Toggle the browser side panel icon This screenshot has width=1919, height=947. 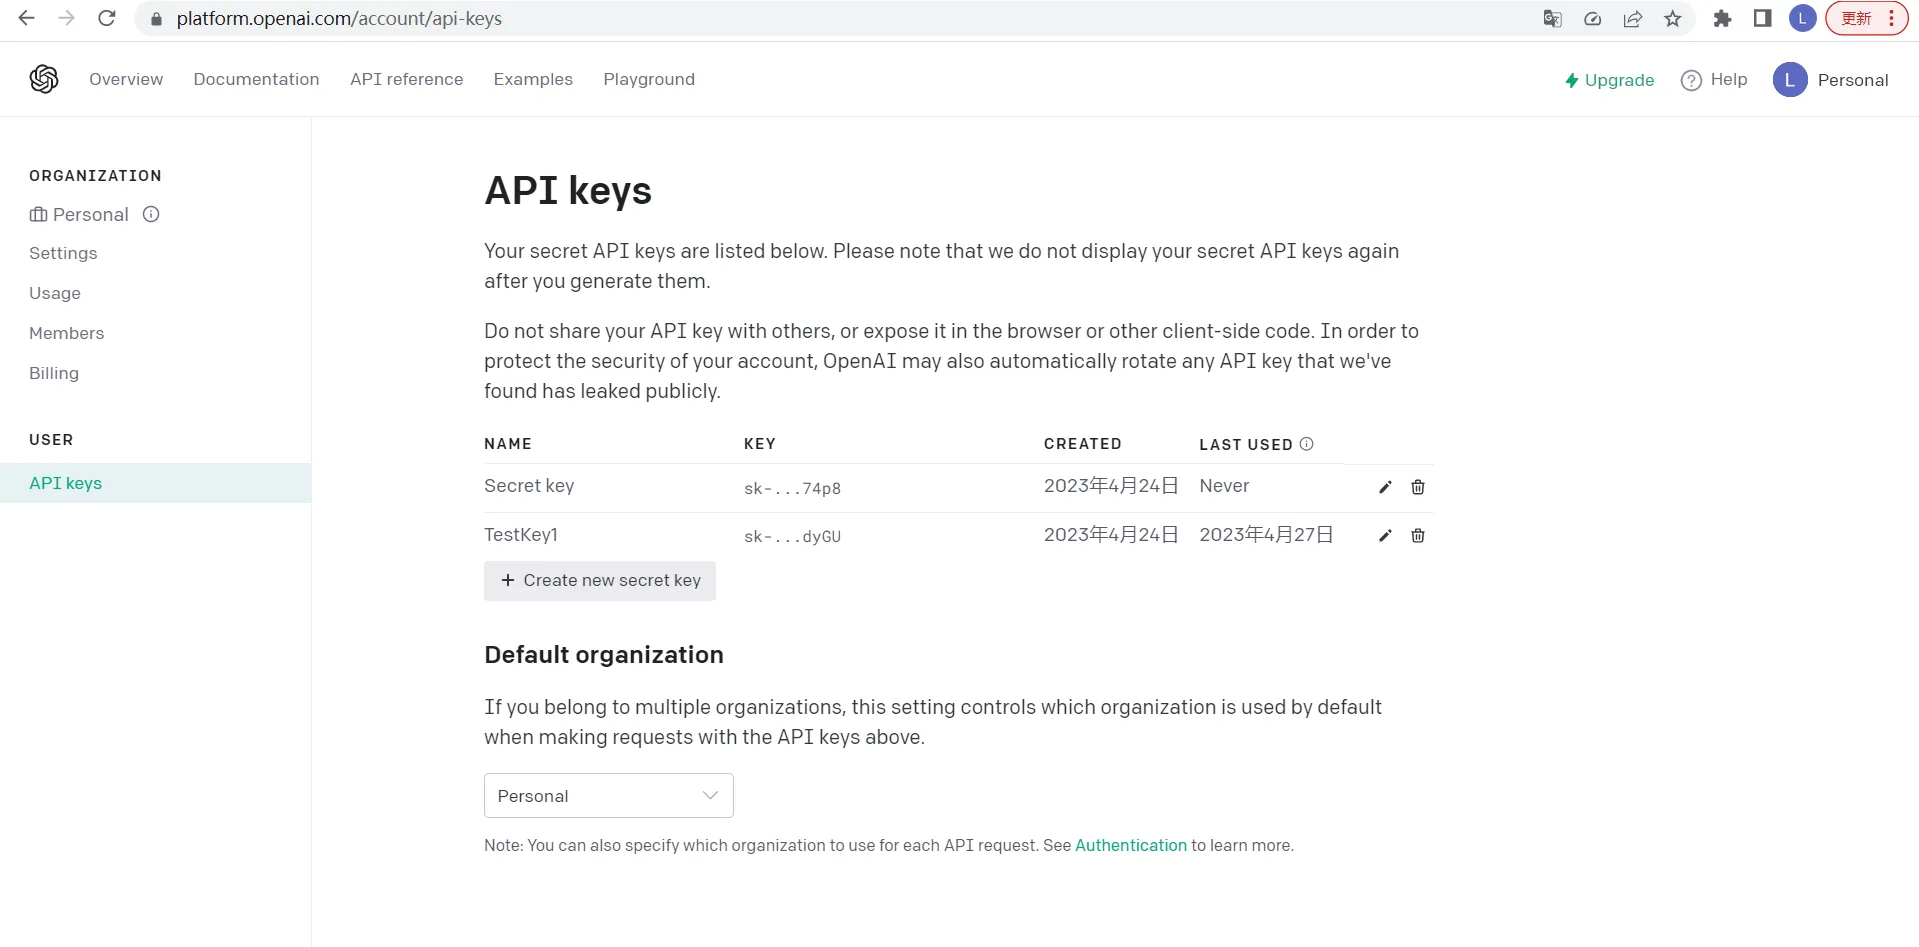point(1763,18)
